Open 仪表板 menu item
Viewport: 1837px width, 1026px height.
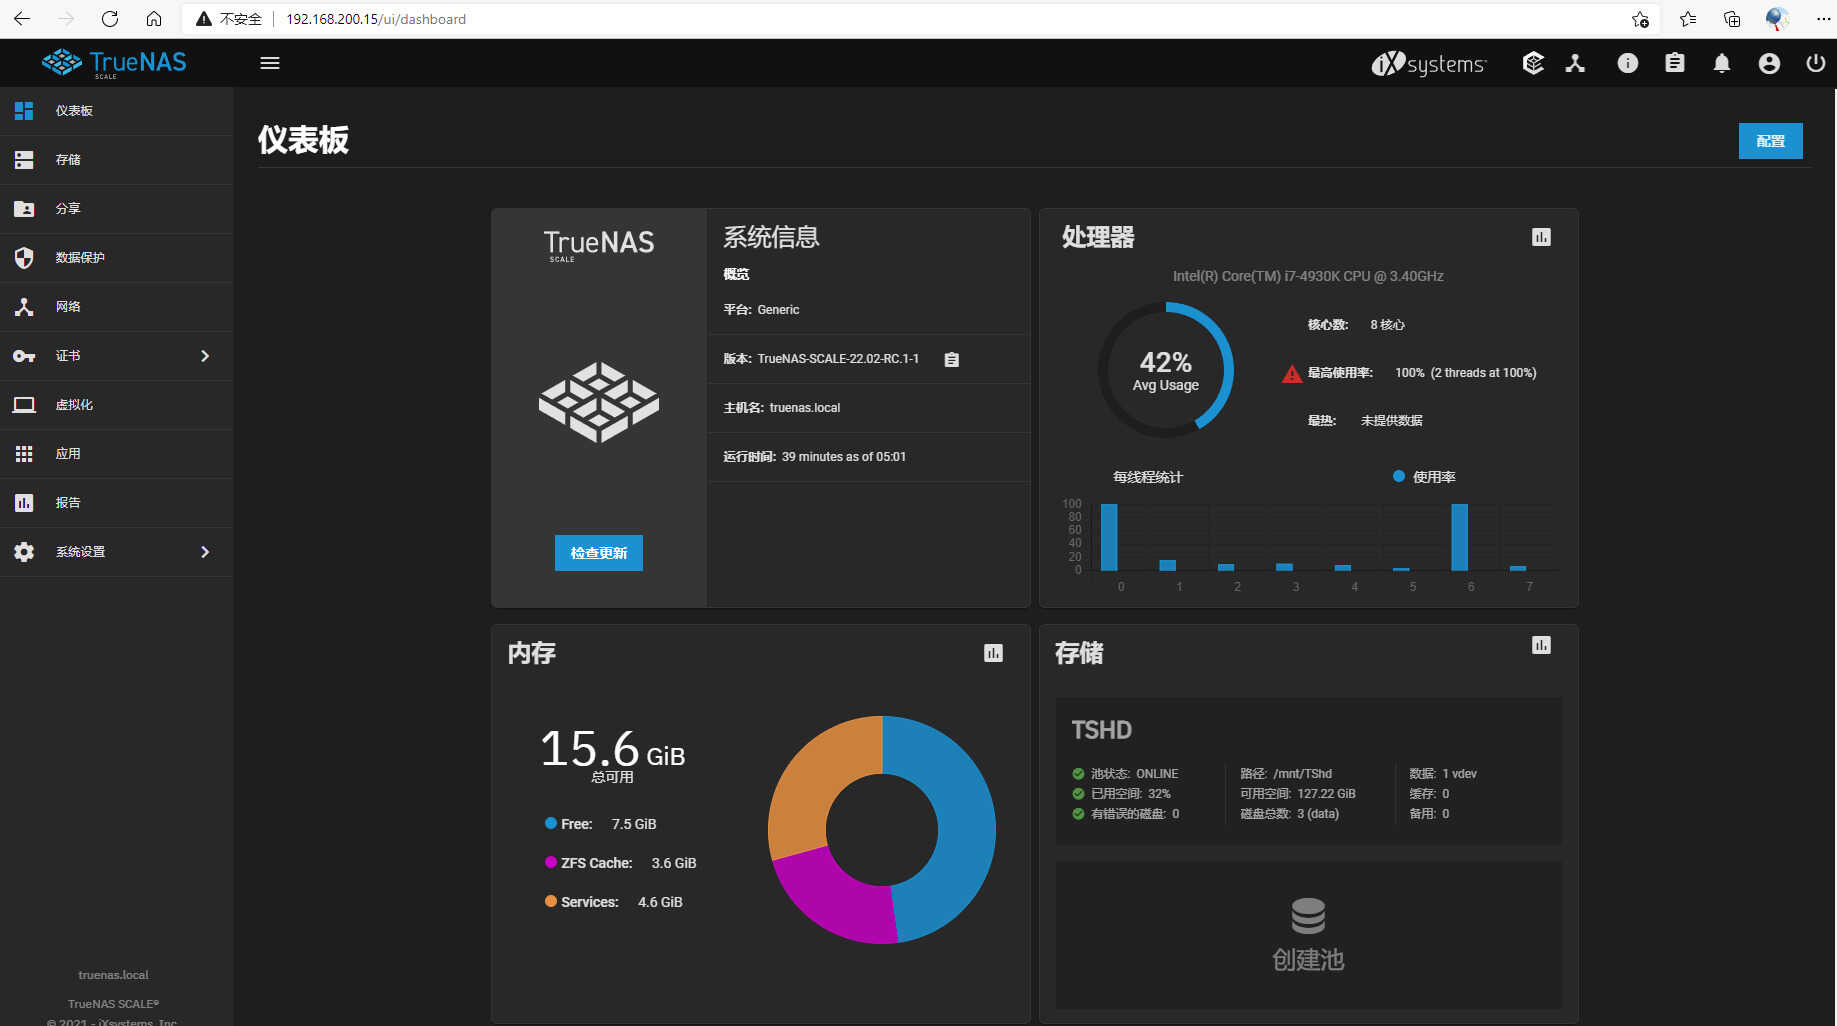click(x=116, y=111)
